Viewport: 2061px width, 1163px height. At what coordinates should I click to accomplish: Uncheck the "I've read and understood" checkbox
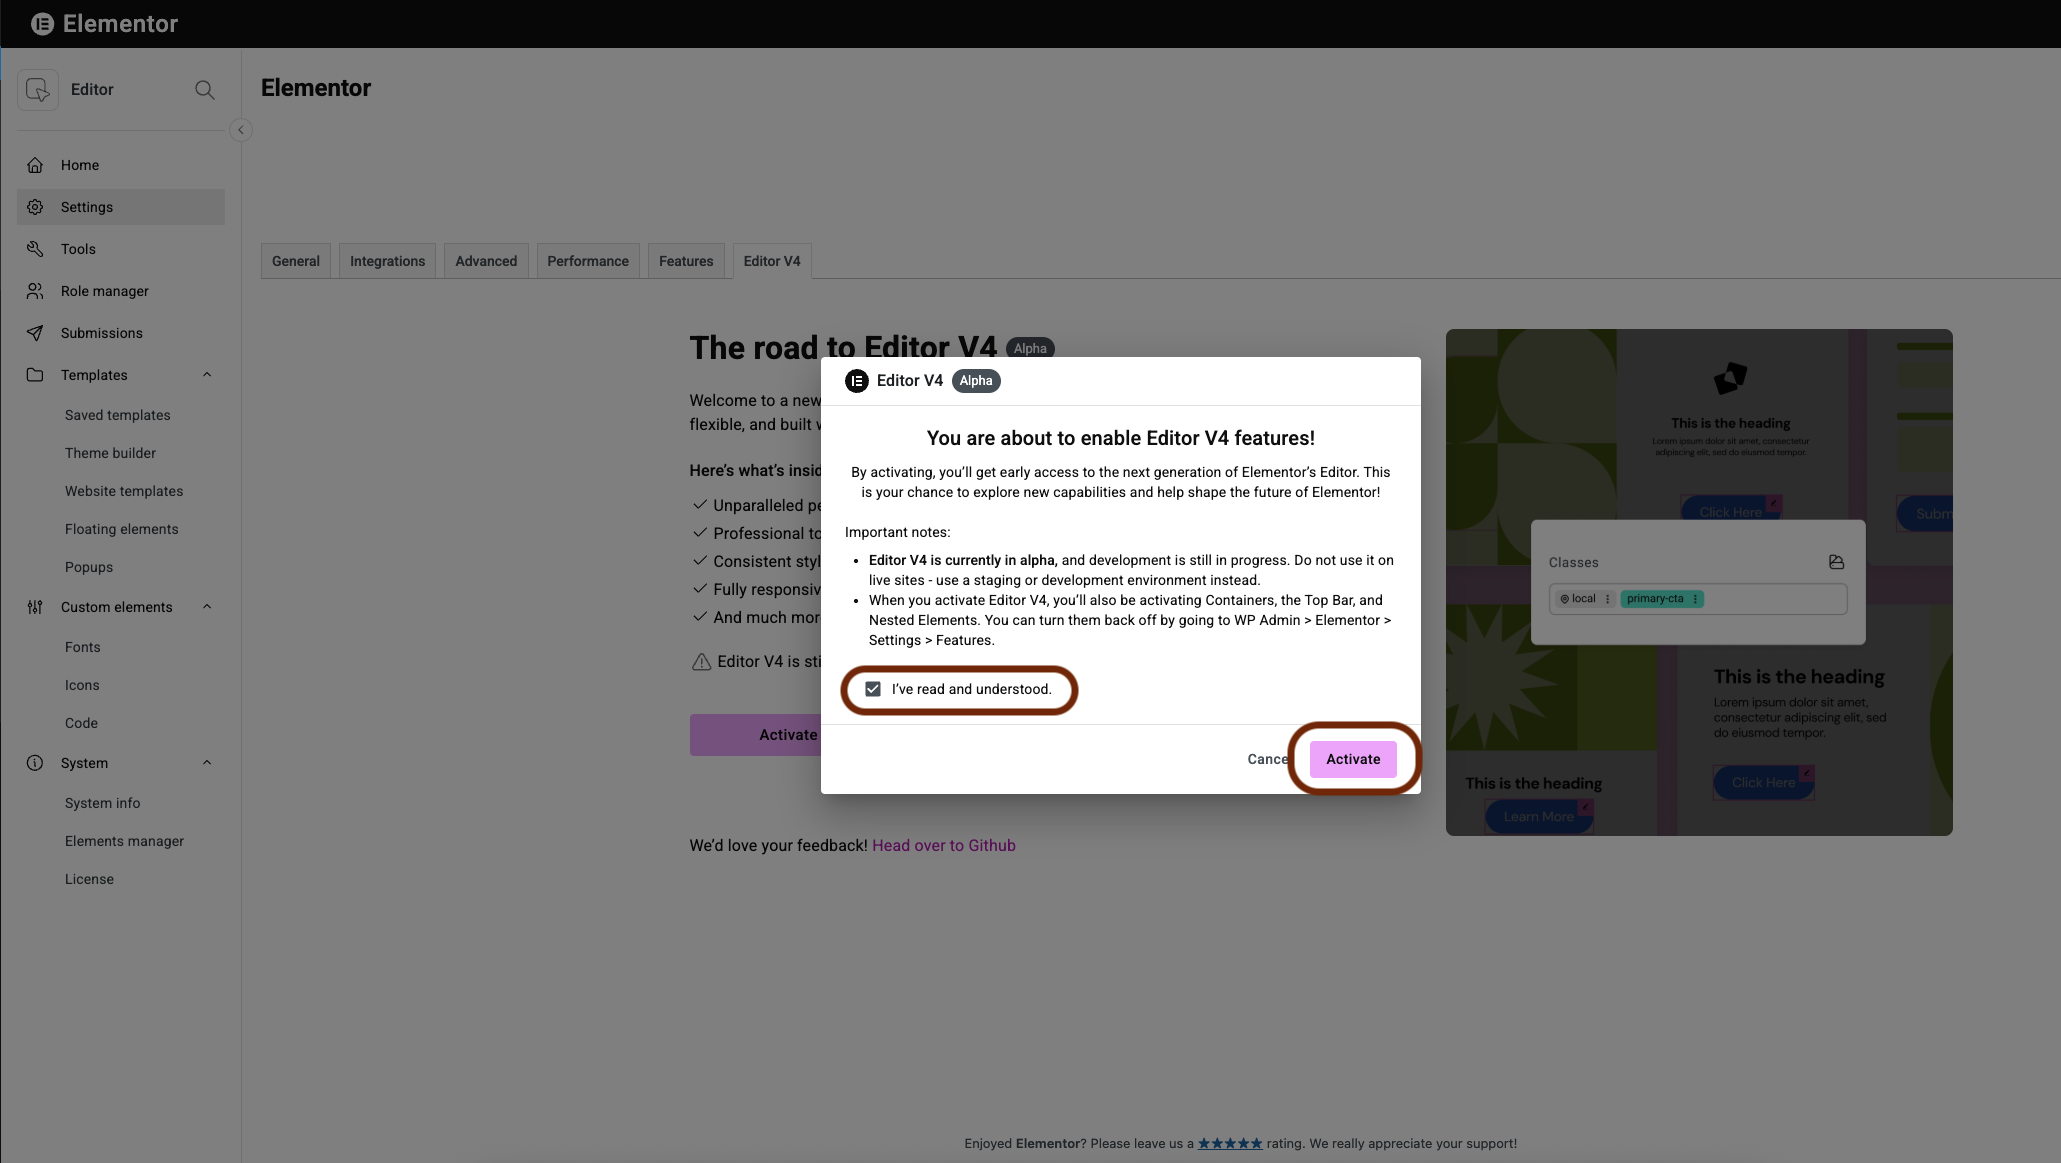(x=873, y=689)
